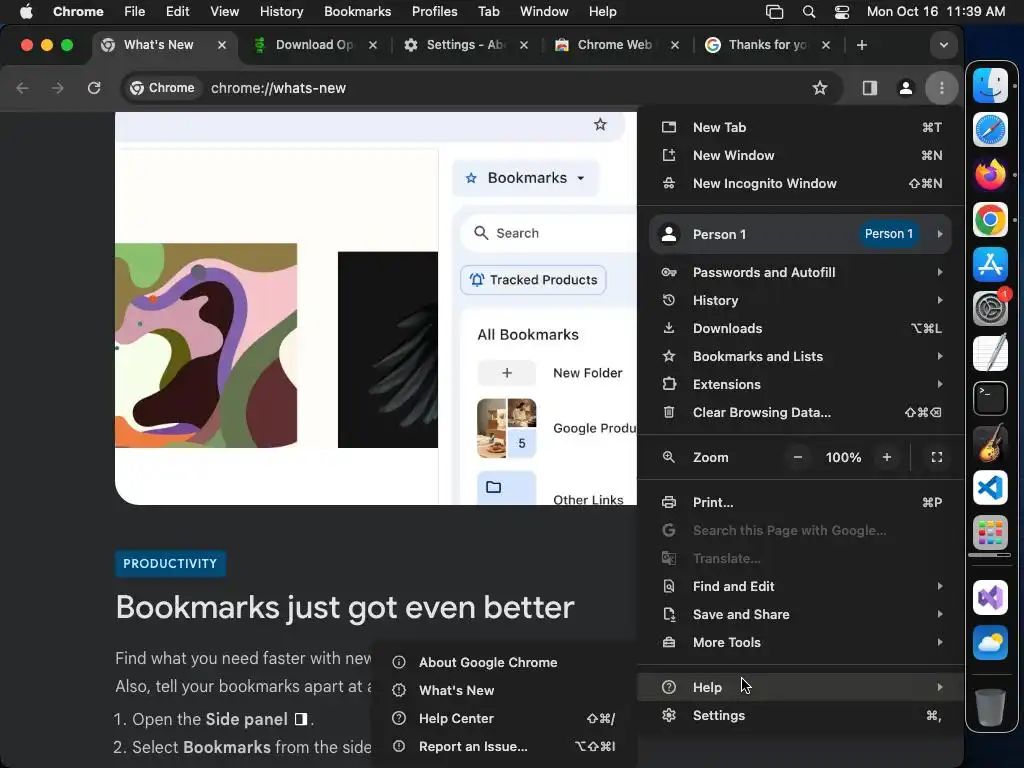
Task: Expand the More Tools submenu
Action: [801, 643]
